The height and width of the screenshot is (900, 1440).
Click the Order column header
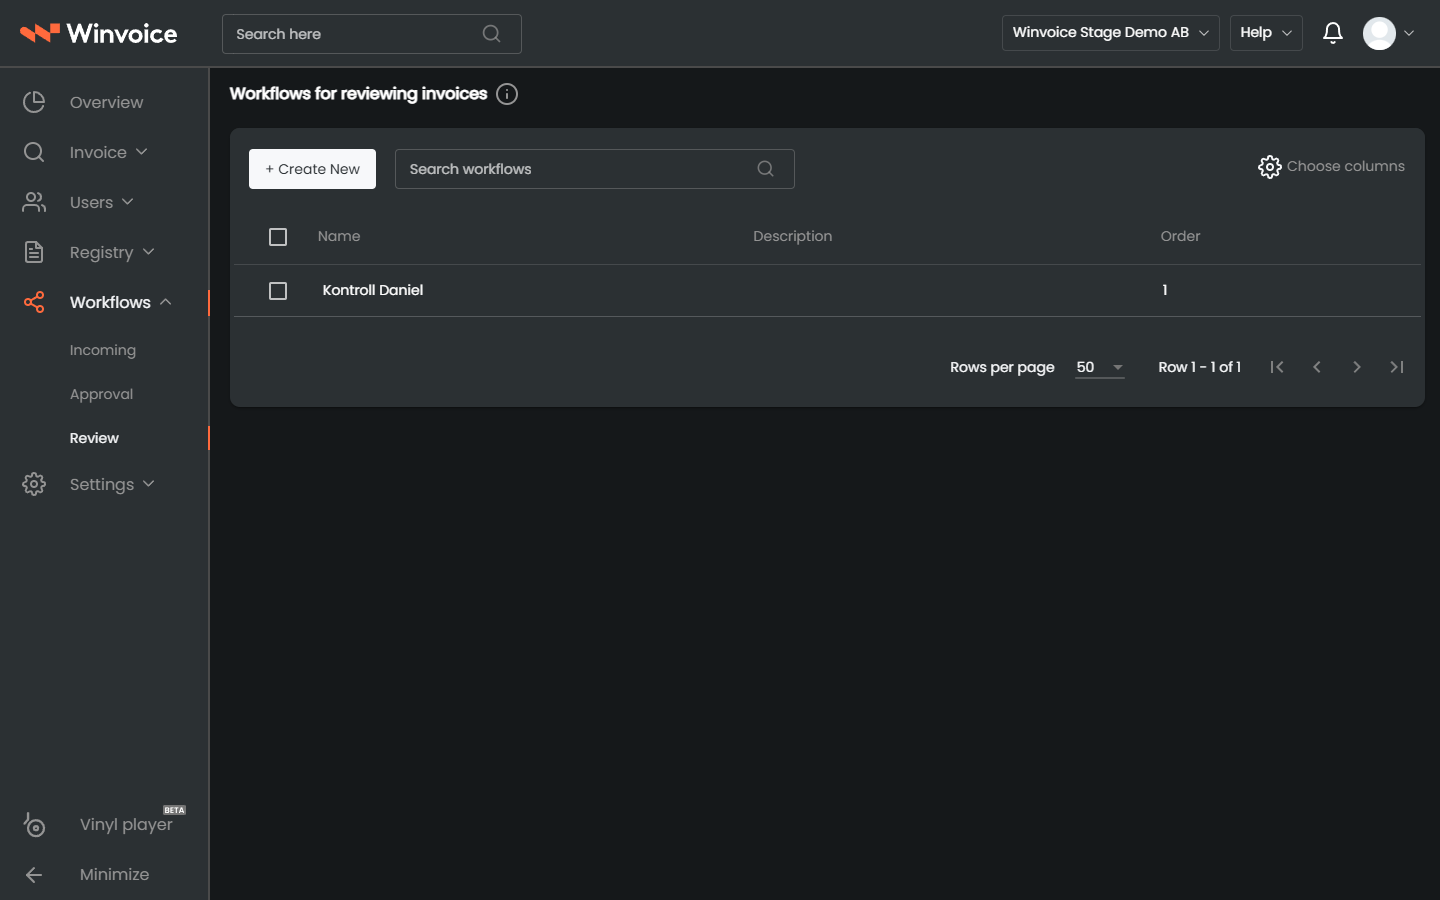1180,236
